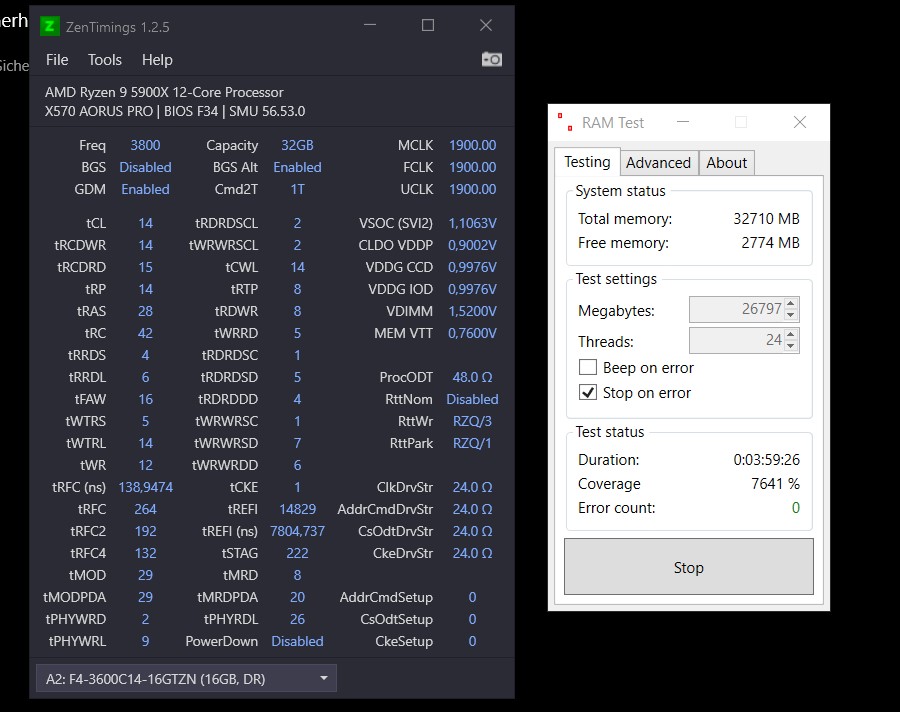Open the Help menu in ZenTimings

[x=157, y=60]
